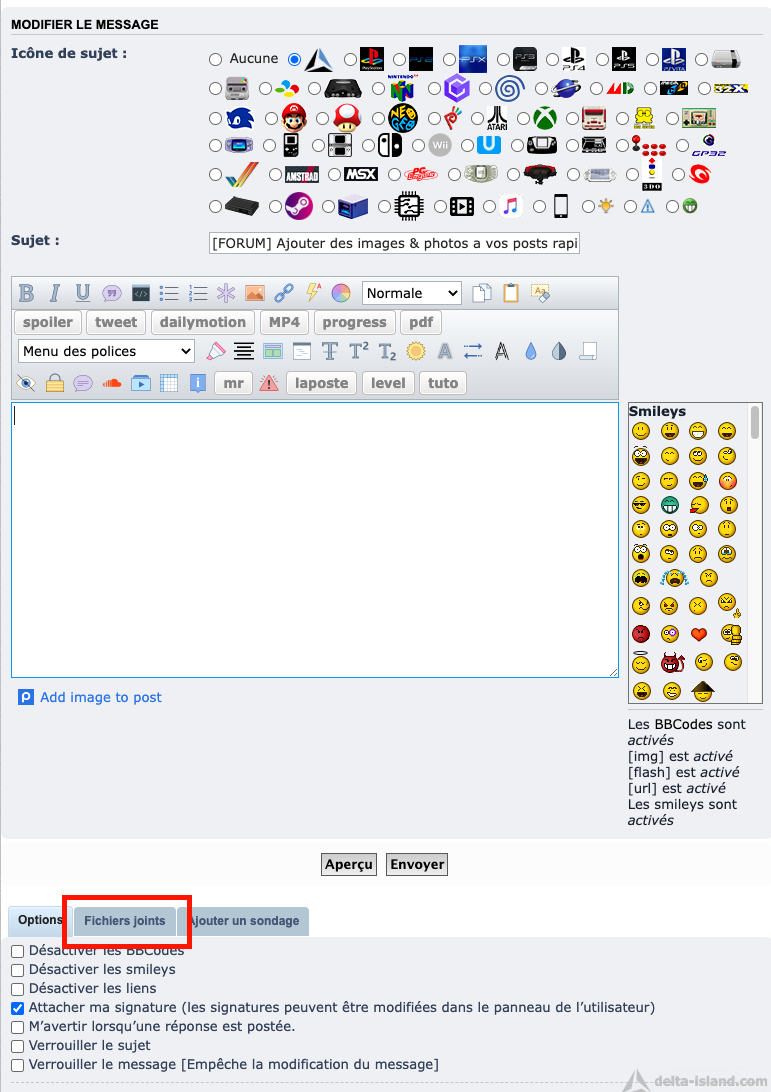
Task: Check Désactiver les BBCodes
Action: click(18, 951)
